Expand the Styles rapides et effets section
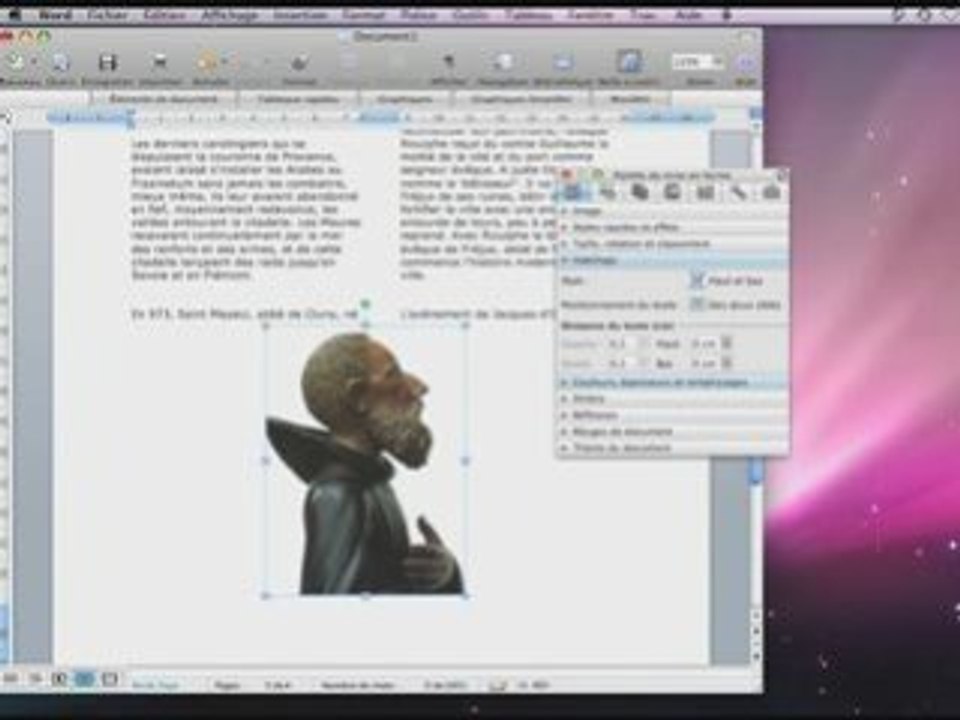The width and height of the screenshot is (960, 720). click(672, 227)
